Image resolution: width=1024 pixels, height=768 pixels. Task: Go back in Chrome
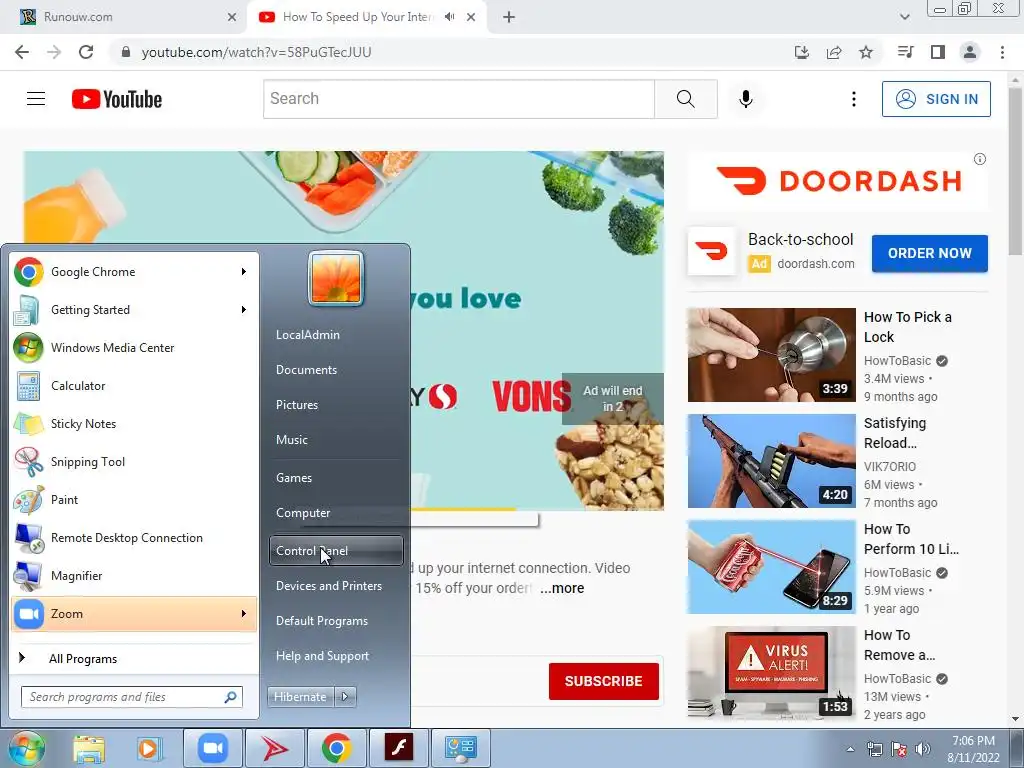pyautogui.click(x=22, y=52)
